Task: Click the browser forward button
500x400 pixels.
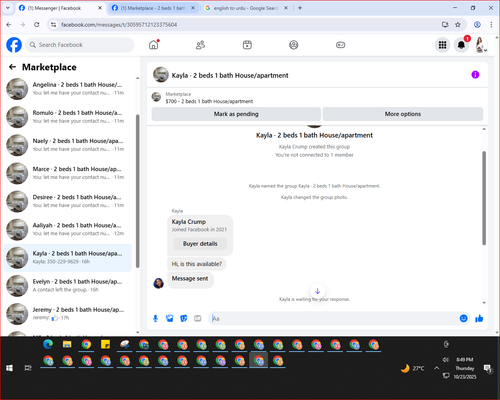Action: [23, 24]
